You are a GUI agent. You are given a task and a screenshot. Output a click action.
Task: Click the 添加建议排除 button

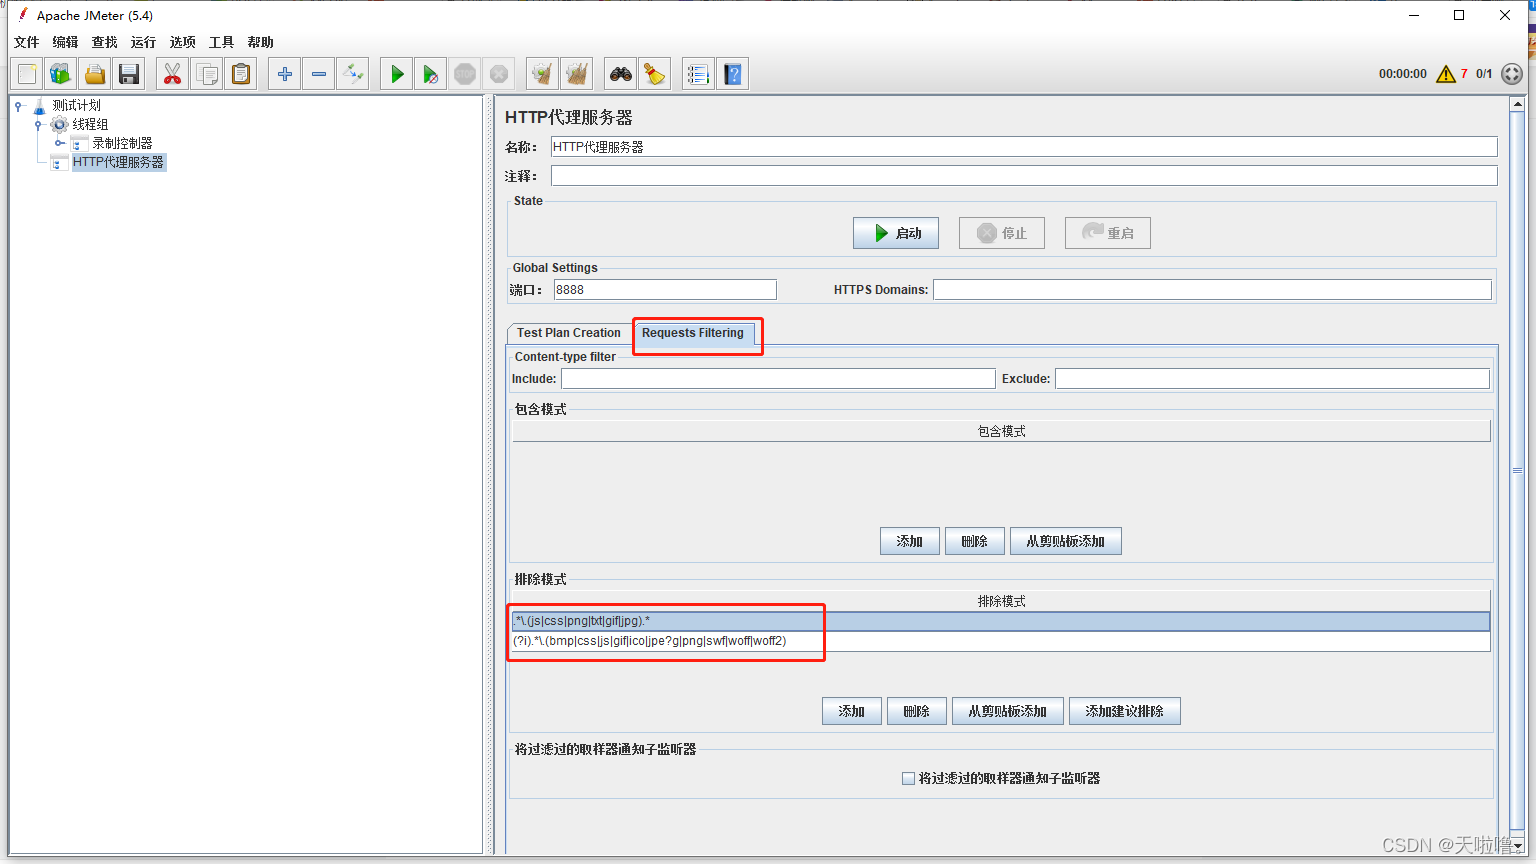point(1125,711)
